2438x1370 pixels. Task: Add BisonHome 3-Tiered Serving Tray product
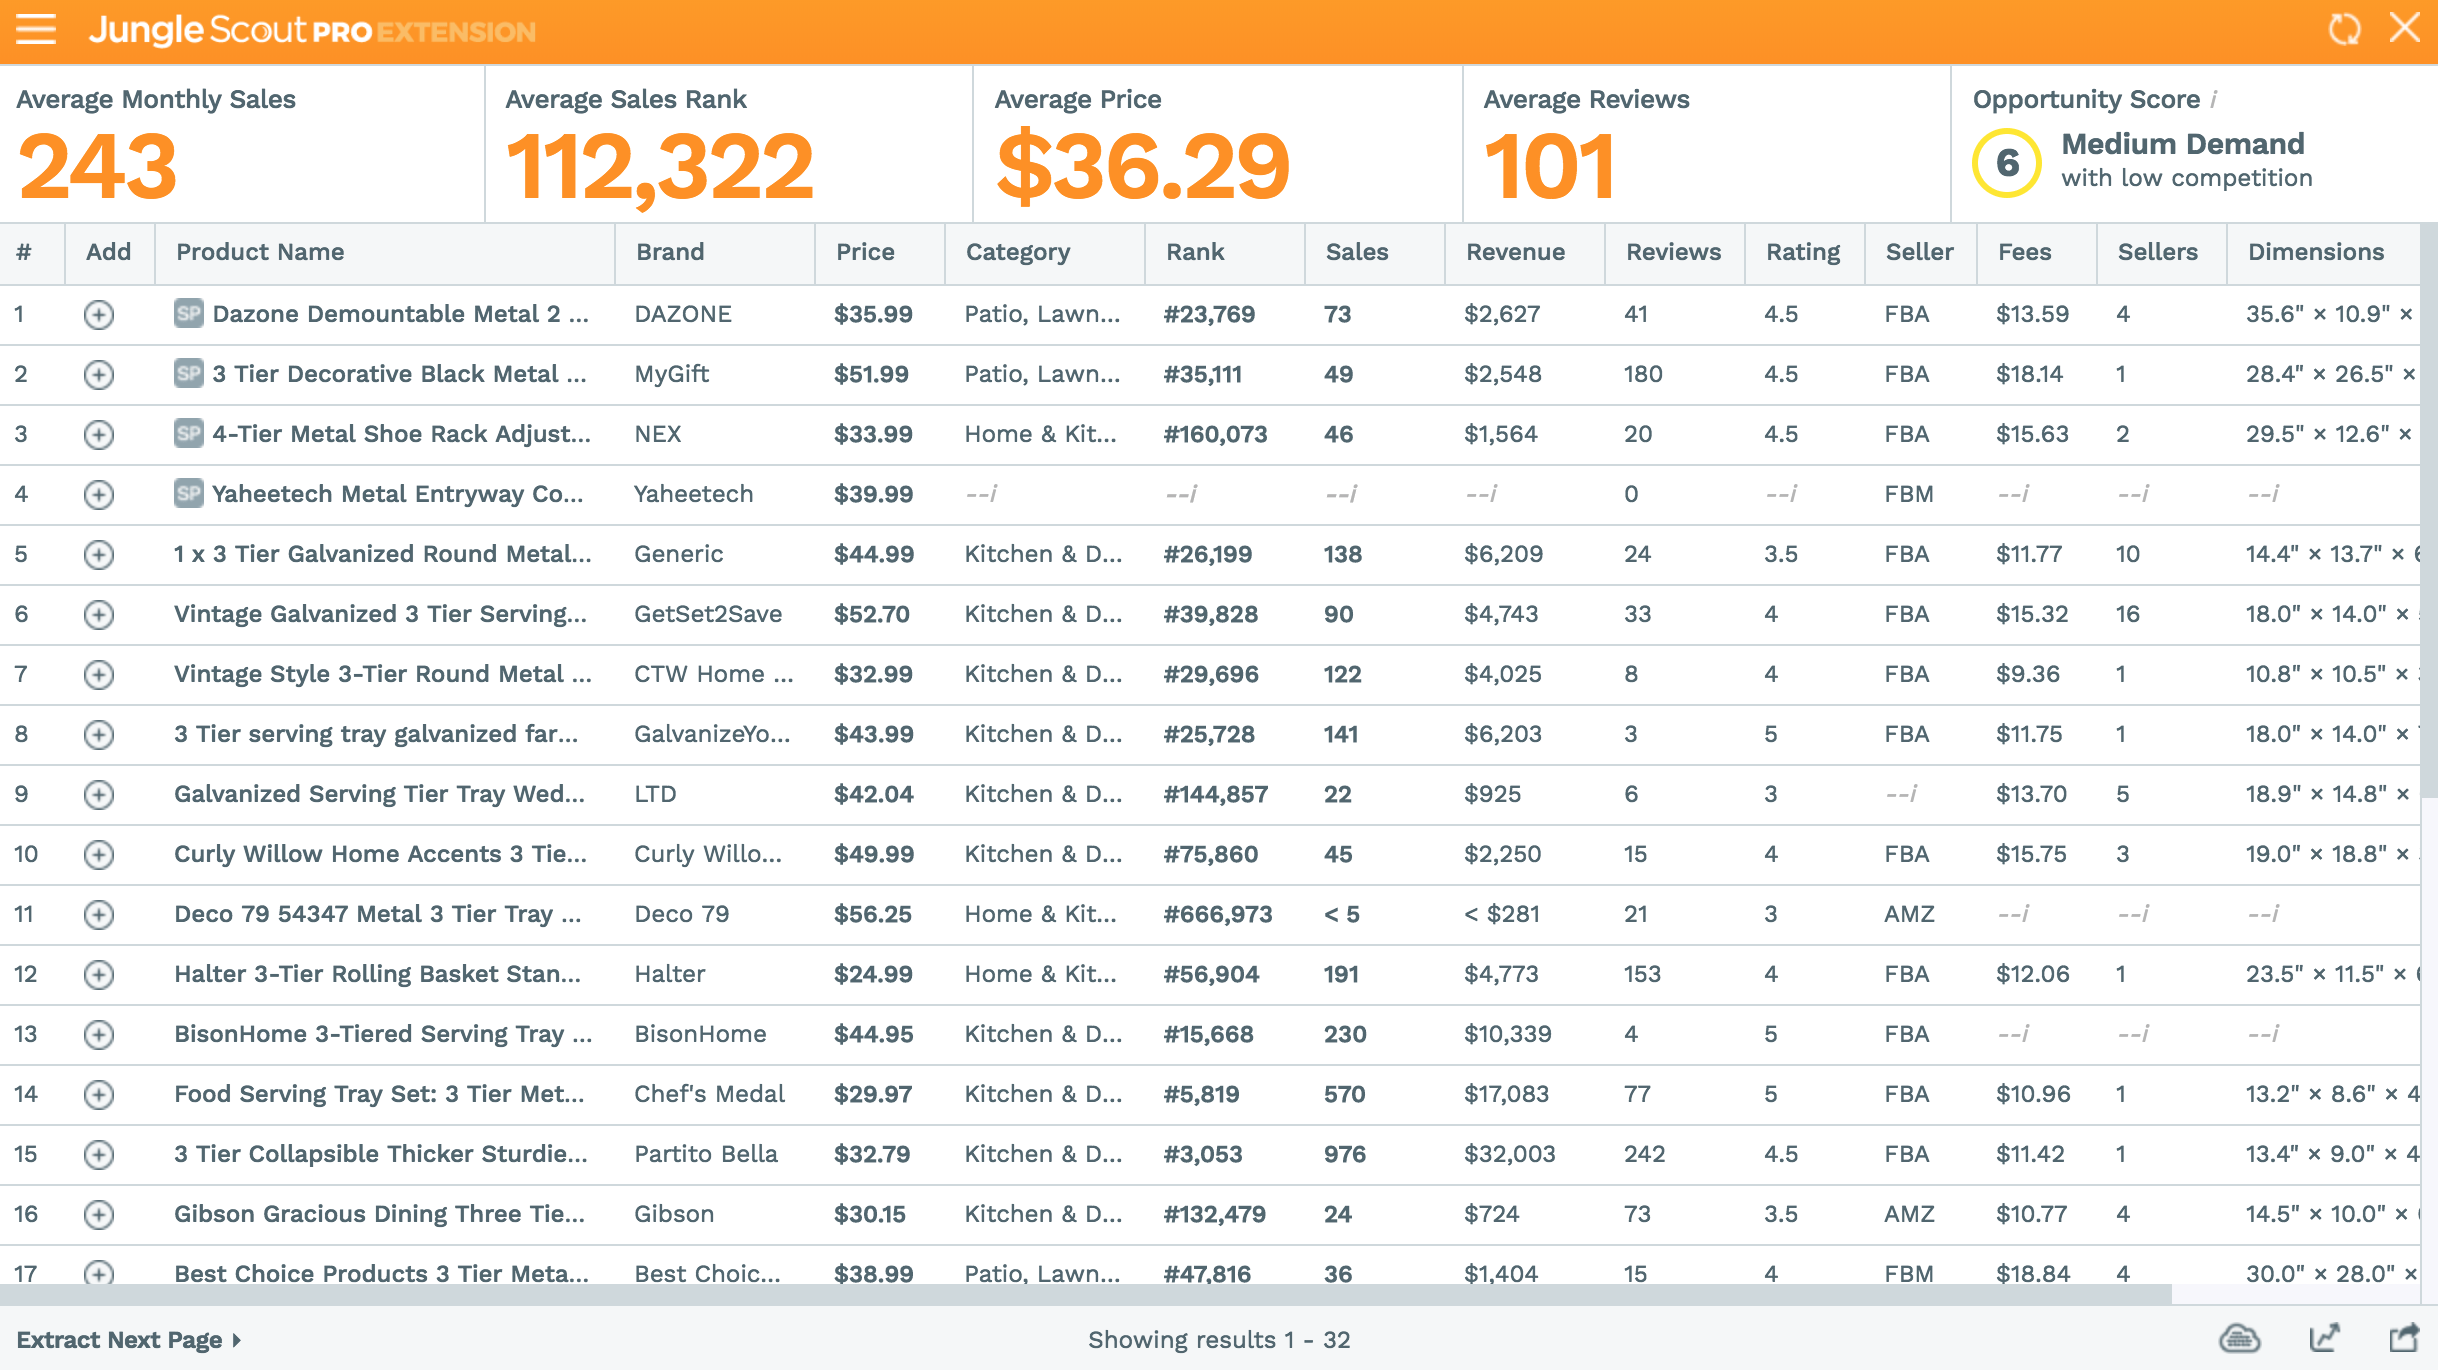pos(98,1035)
